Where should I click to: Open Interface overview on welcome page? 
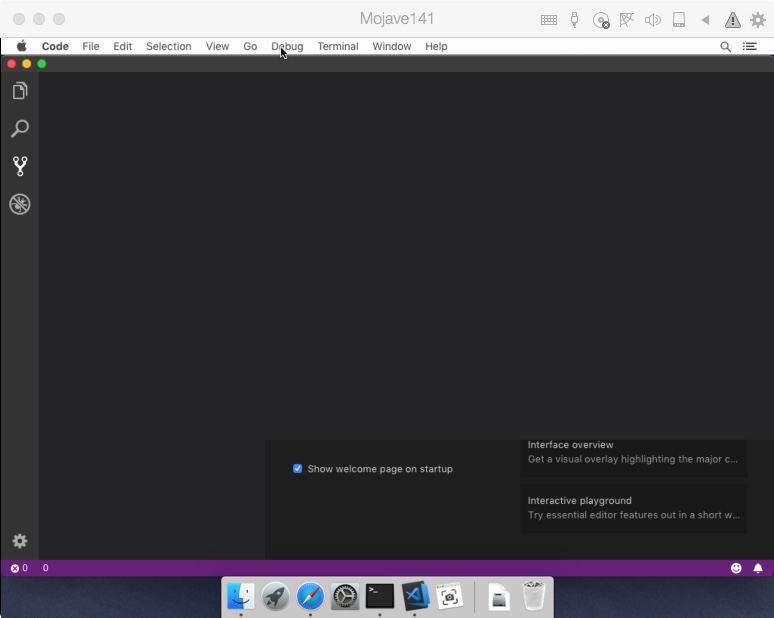coord(634,458)
